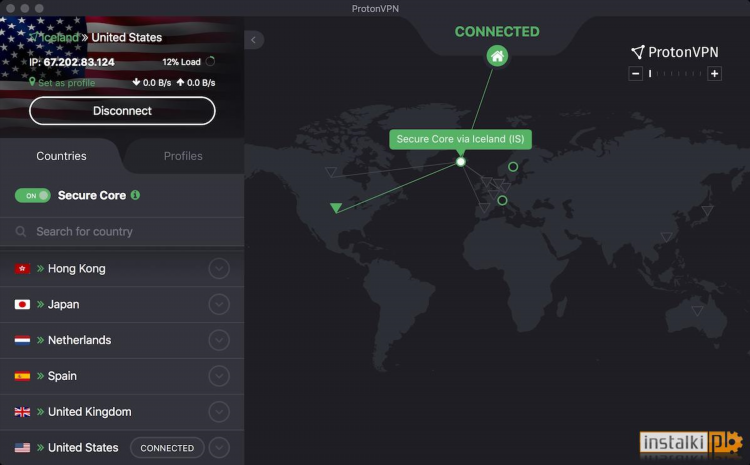Expand the Netherlands server list

click(x=219, y=340)
